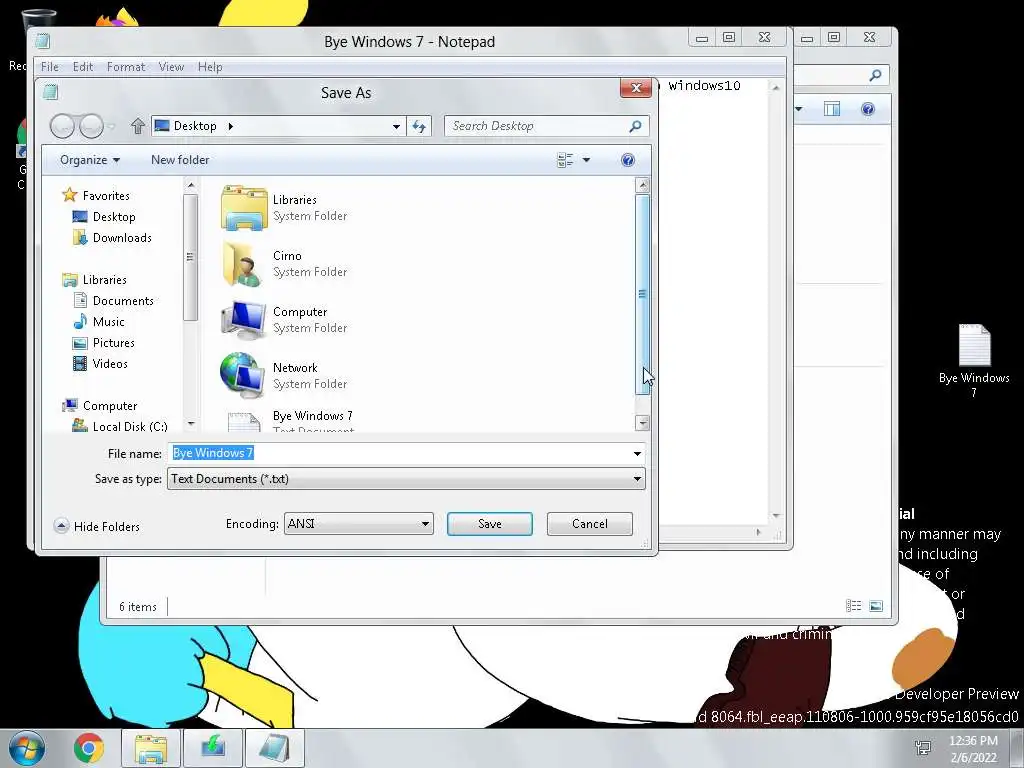1024x768 pixels.
Task: Open Google Chrome from the taskbar
Action: click(x=89, y=748)
